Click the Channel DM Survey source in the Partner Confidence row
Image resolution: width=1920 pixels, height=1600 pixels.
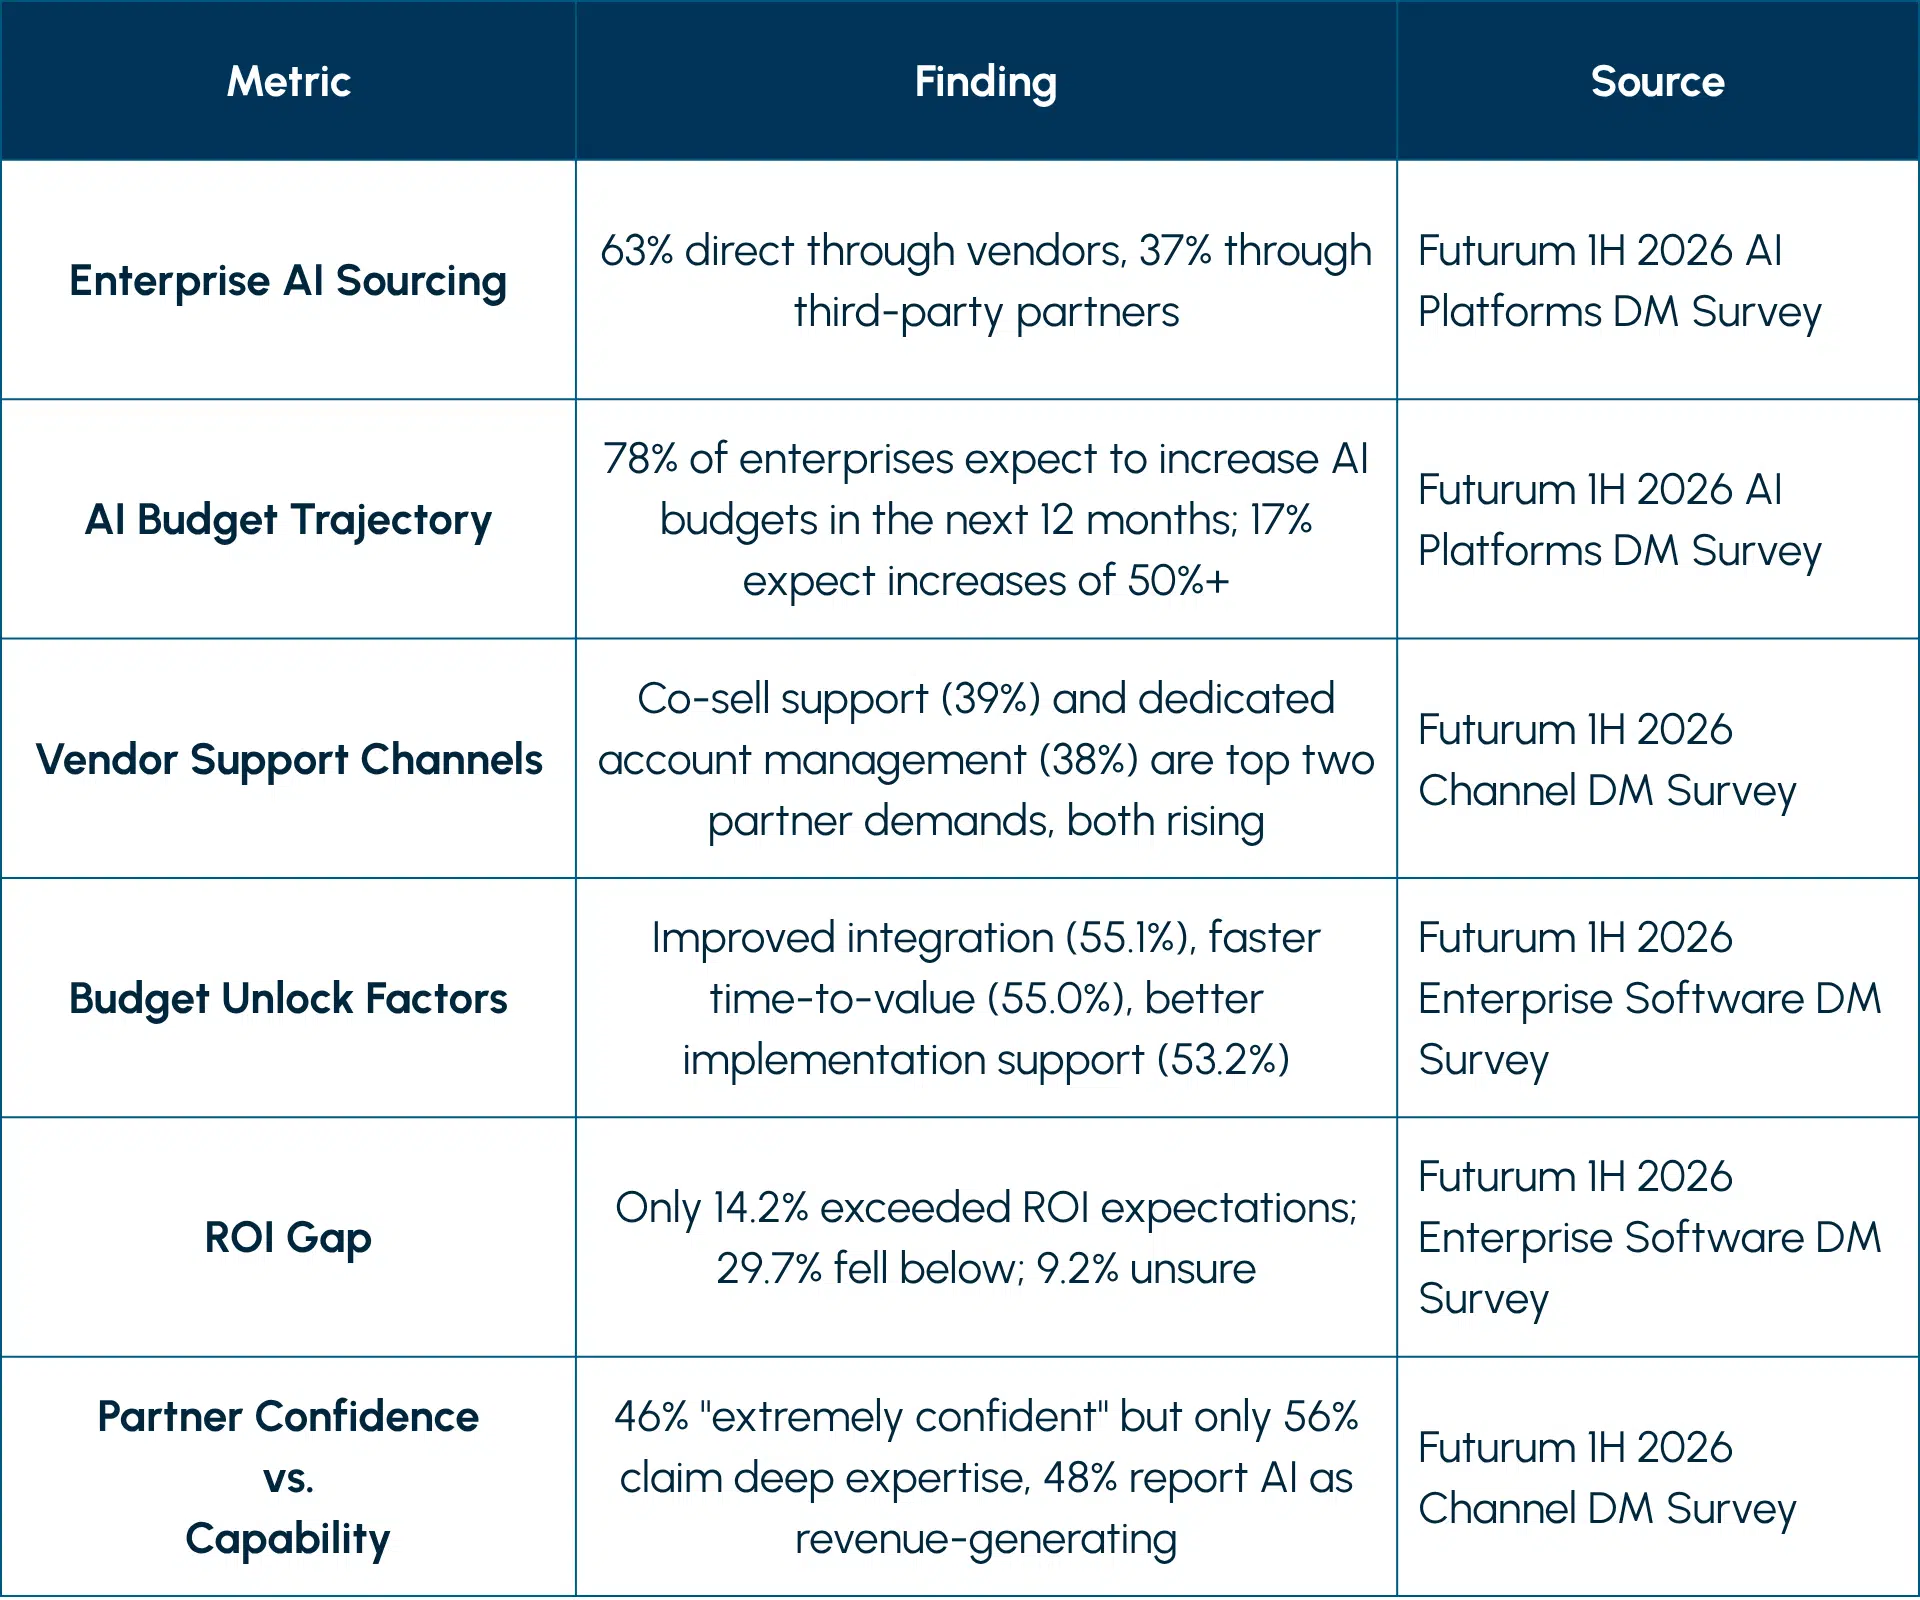tap(1606, 1478)
